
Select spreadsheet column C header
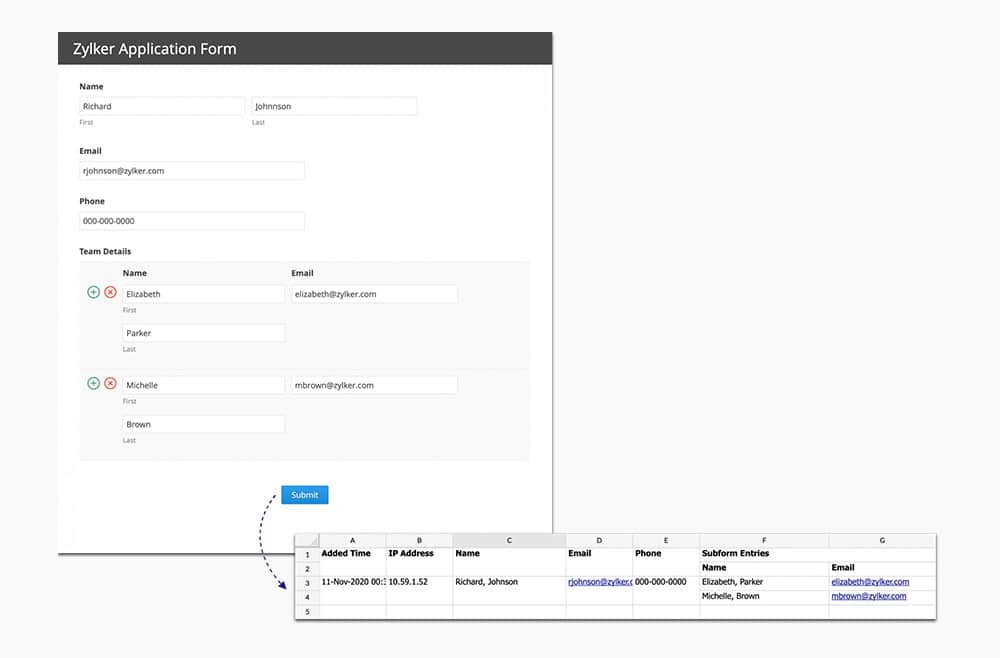pos(509,540)
